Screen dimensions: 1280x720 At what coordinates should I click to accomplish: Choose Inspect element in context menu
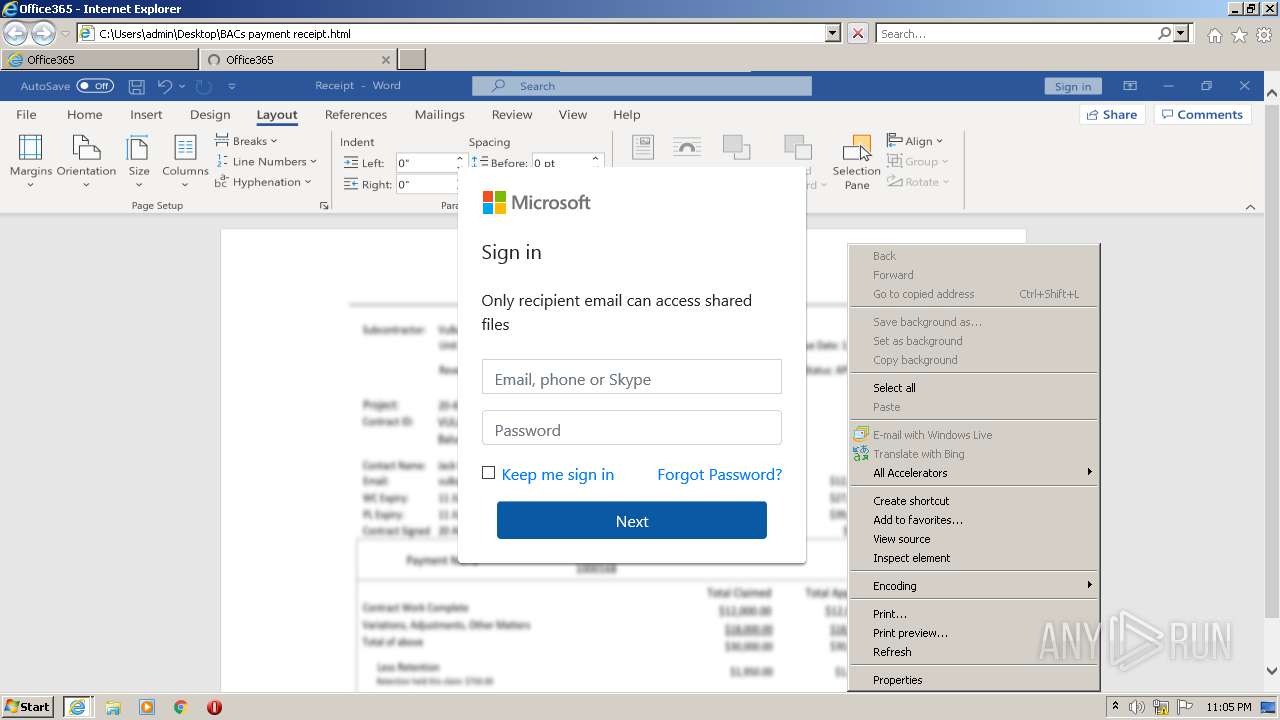[974, 558]
